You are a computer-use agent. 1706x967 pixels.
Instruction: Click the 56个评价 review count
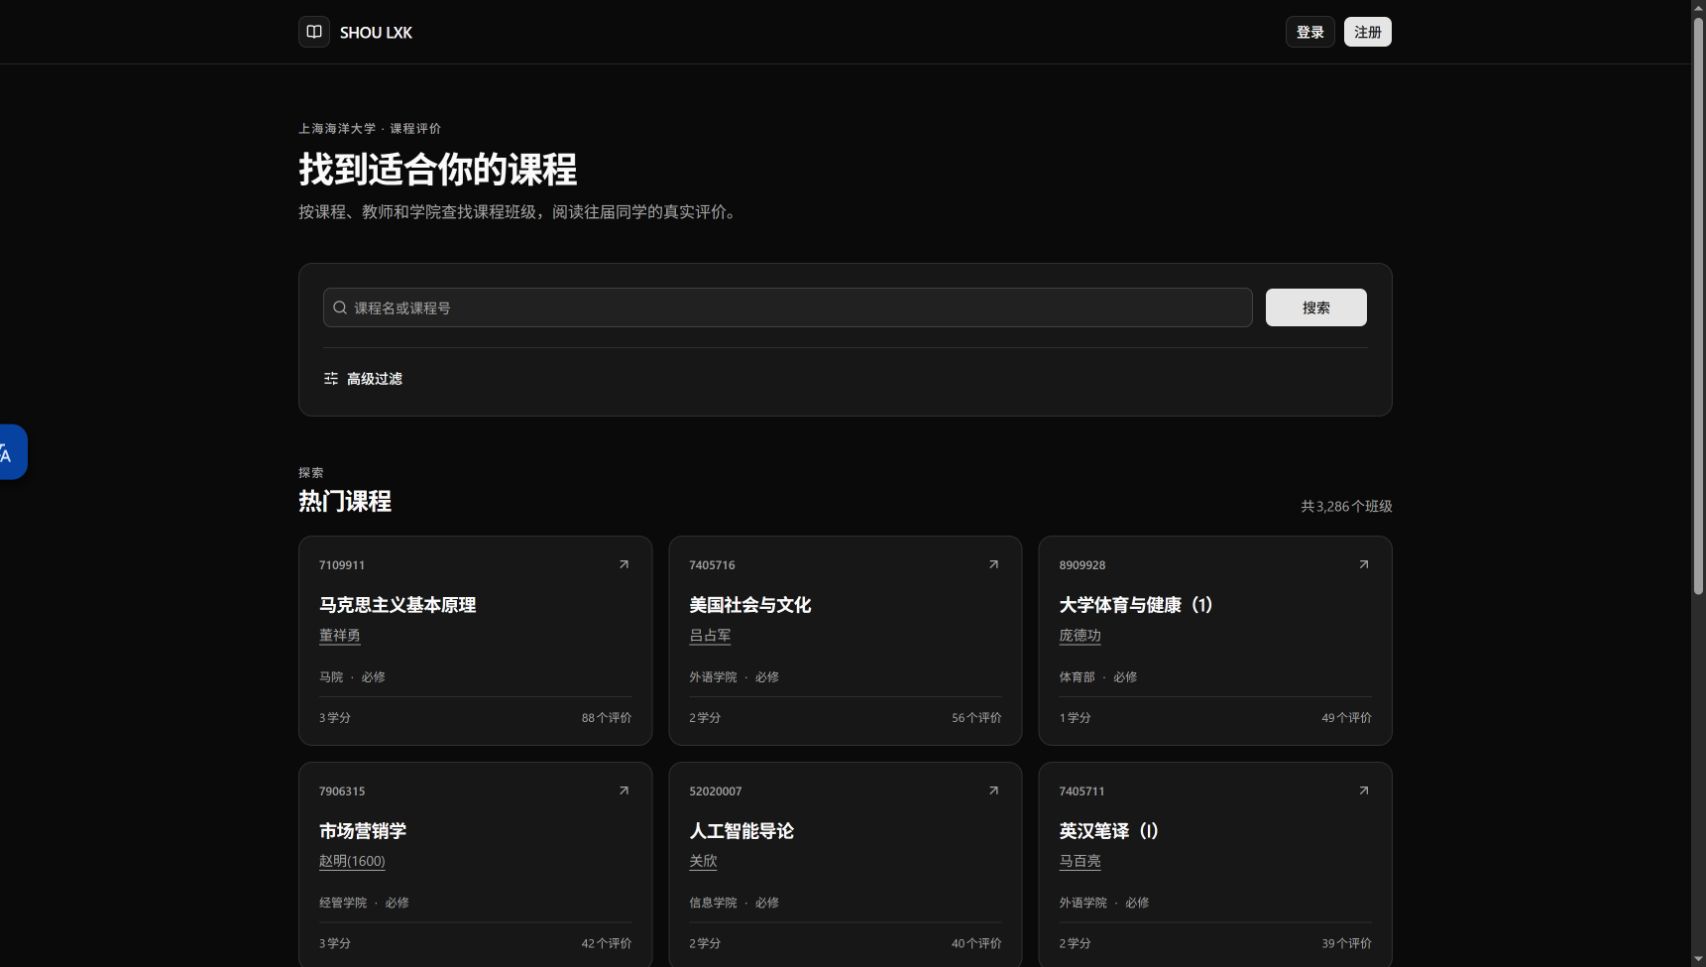pyautogui.click(x=977, y=718)
